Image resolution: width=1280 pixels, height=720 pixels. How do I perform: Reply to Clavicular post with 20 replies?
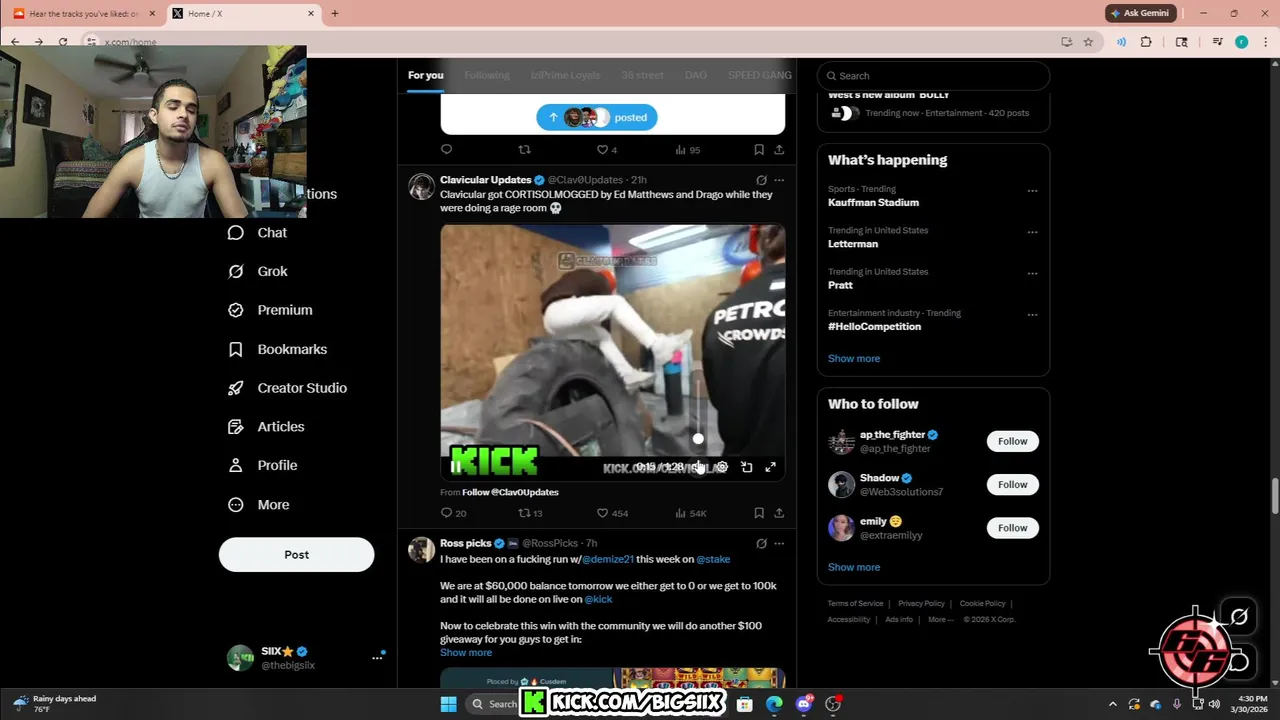pyautogui.click(x=453, y=513)
